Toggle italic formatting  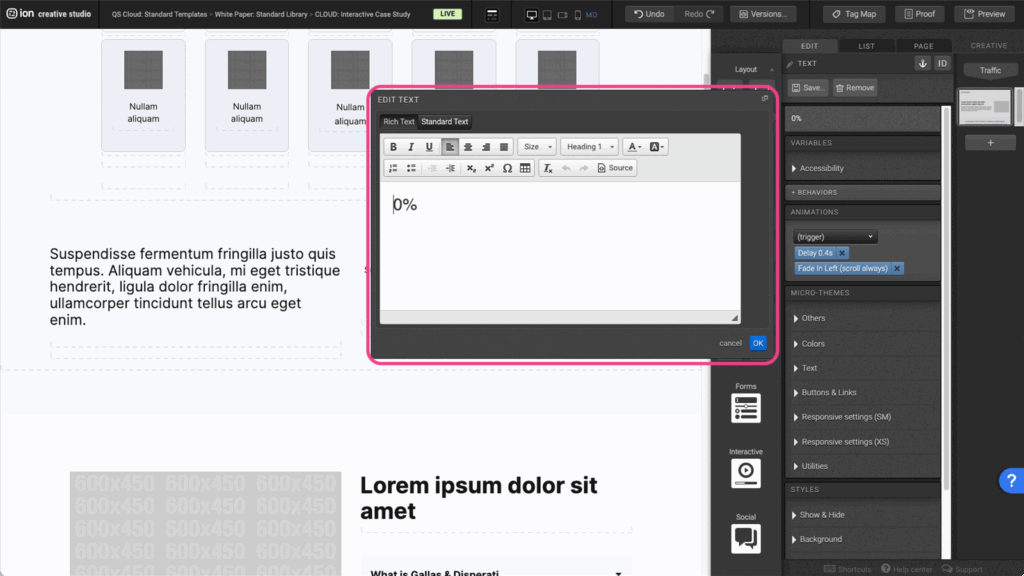point(411,147)
